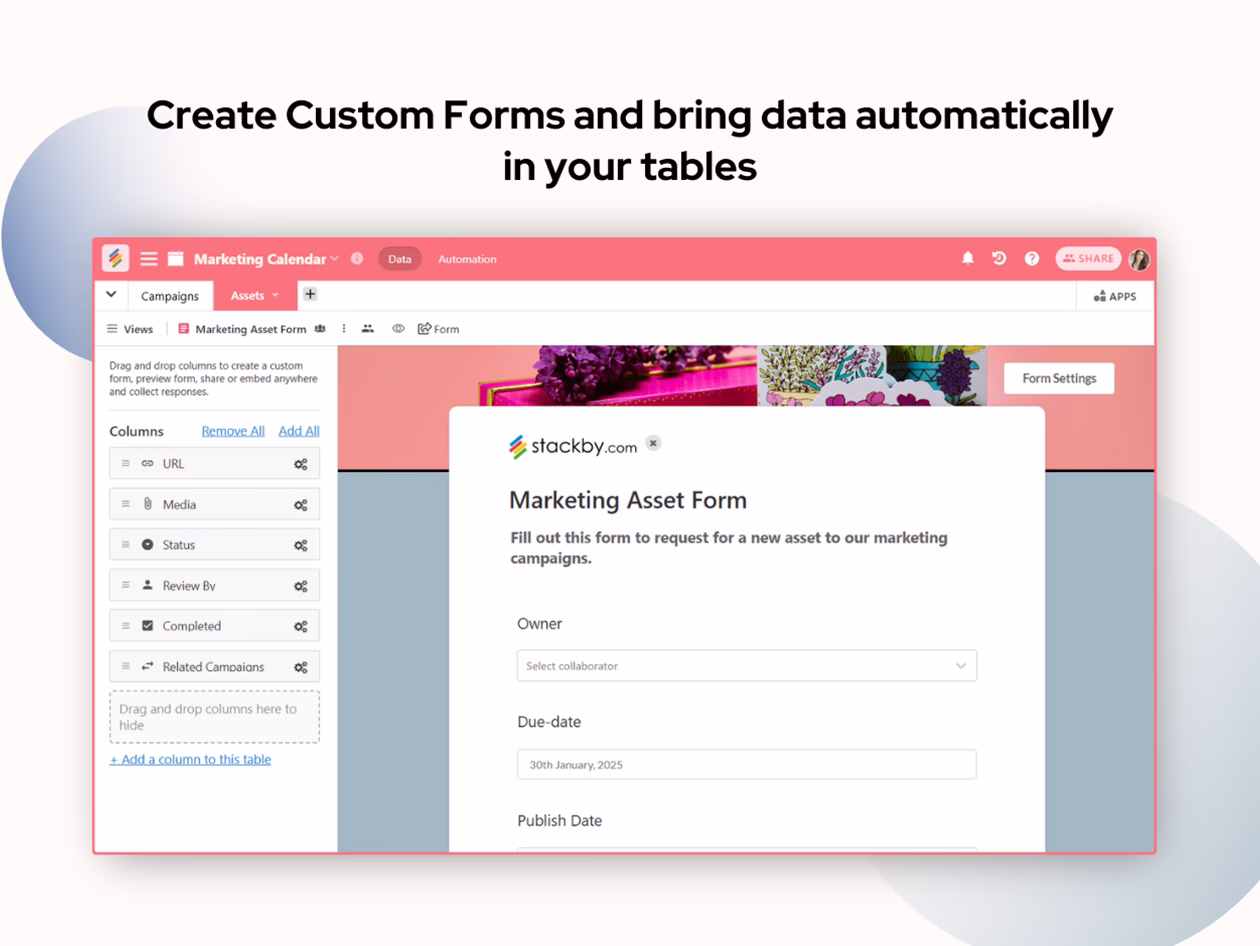Image resolution: width=1260 pixels, height=946 pixels.
Task: Open the revision history icon
Action: (x=999, y=258)
